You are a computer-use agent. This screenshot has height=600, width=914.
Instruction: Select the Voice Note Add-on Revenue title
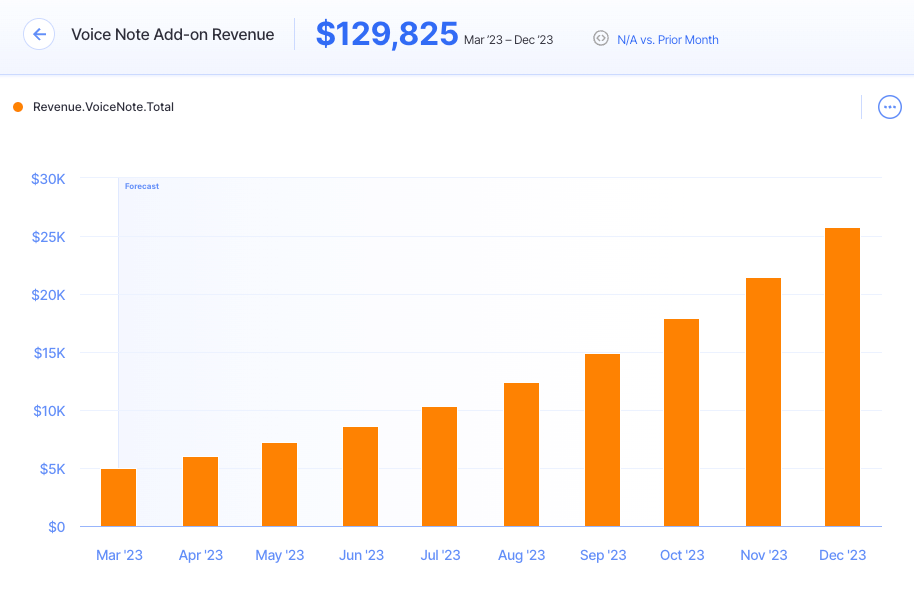pyautogui.click(x=171, y=34)
